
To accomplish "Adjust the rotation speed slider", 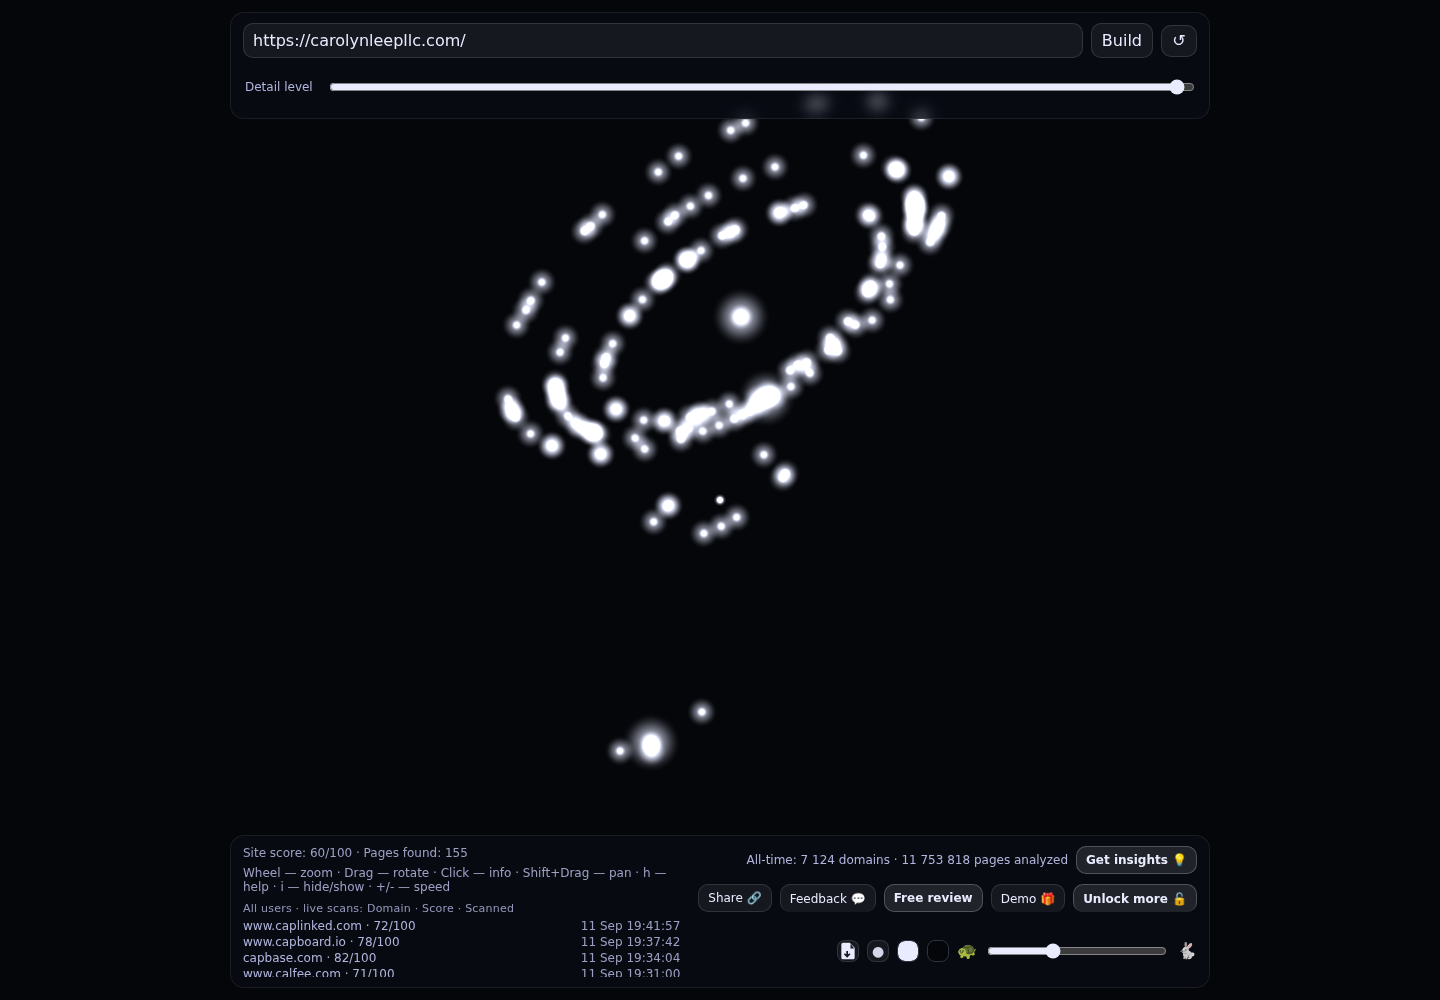I will point(1077,951).
